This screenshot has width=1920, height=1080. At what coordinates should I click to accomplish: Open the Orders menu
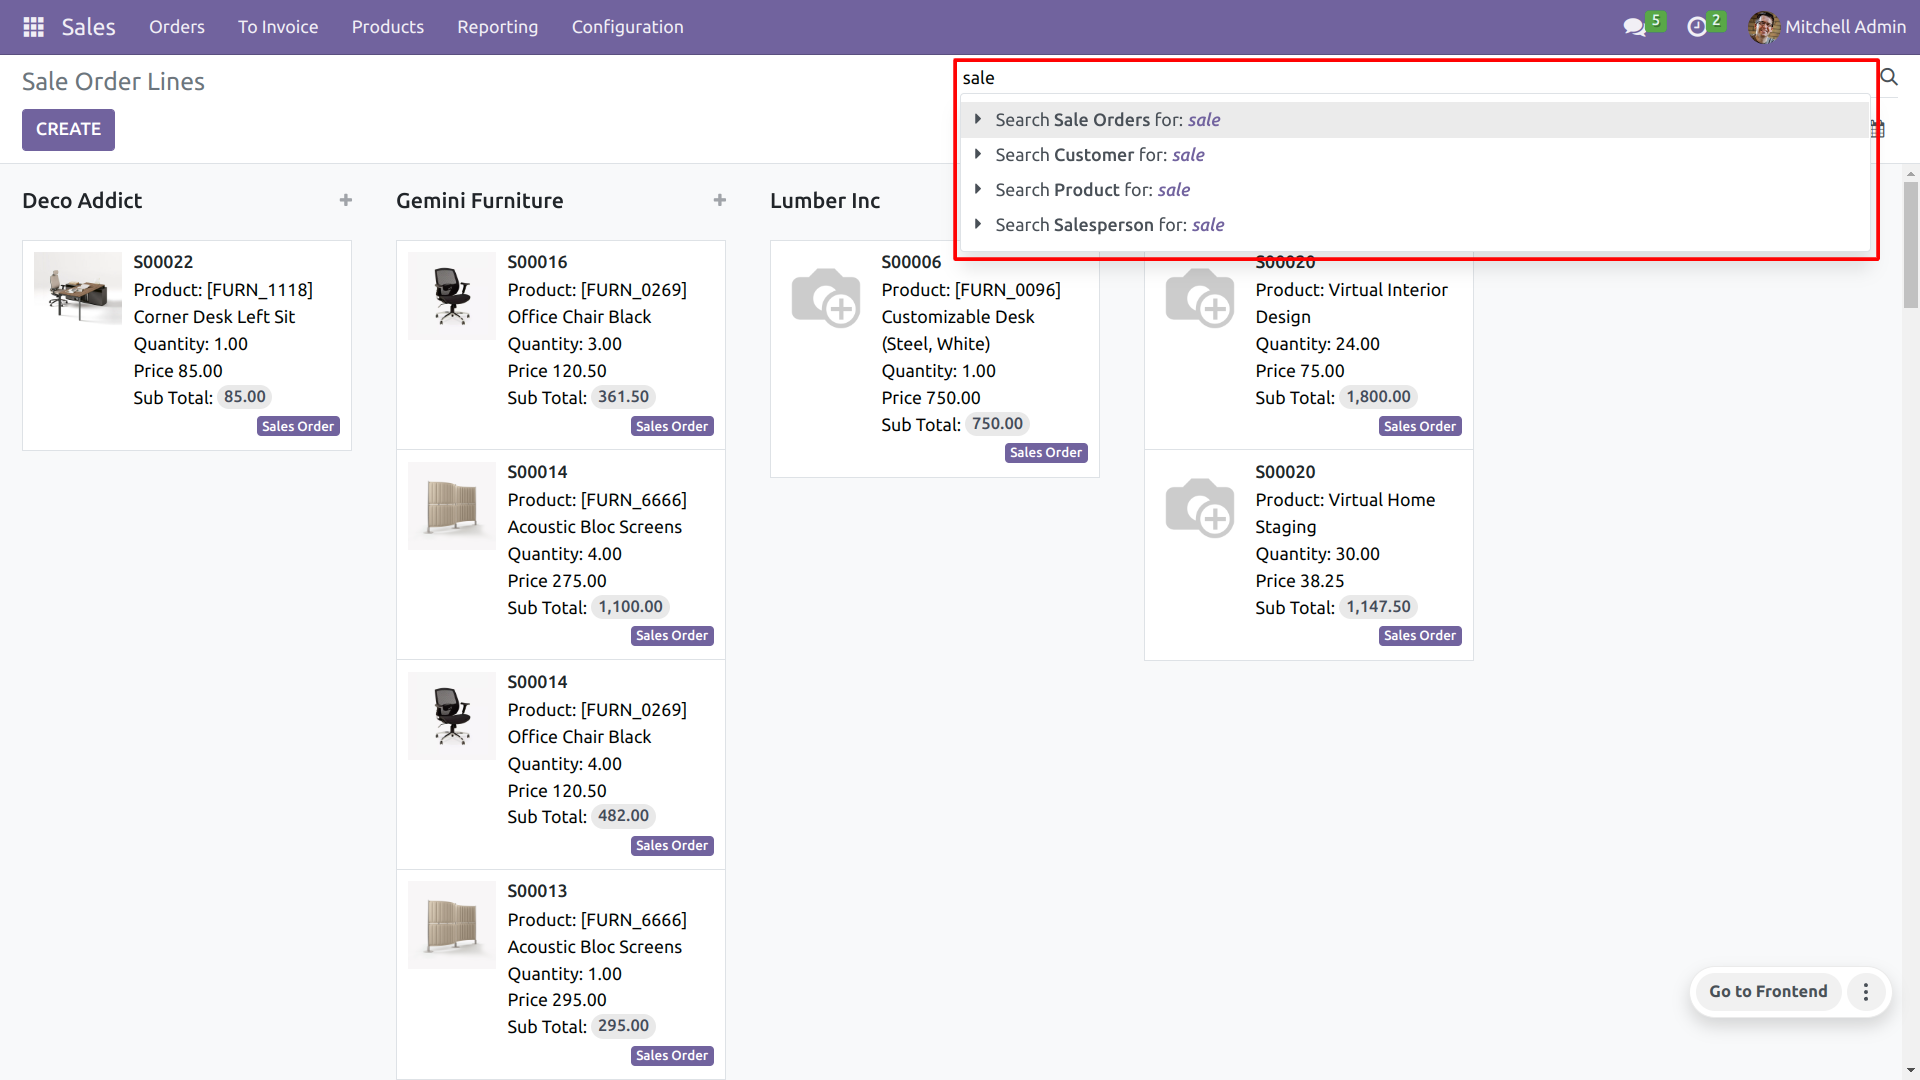[177, 27]
